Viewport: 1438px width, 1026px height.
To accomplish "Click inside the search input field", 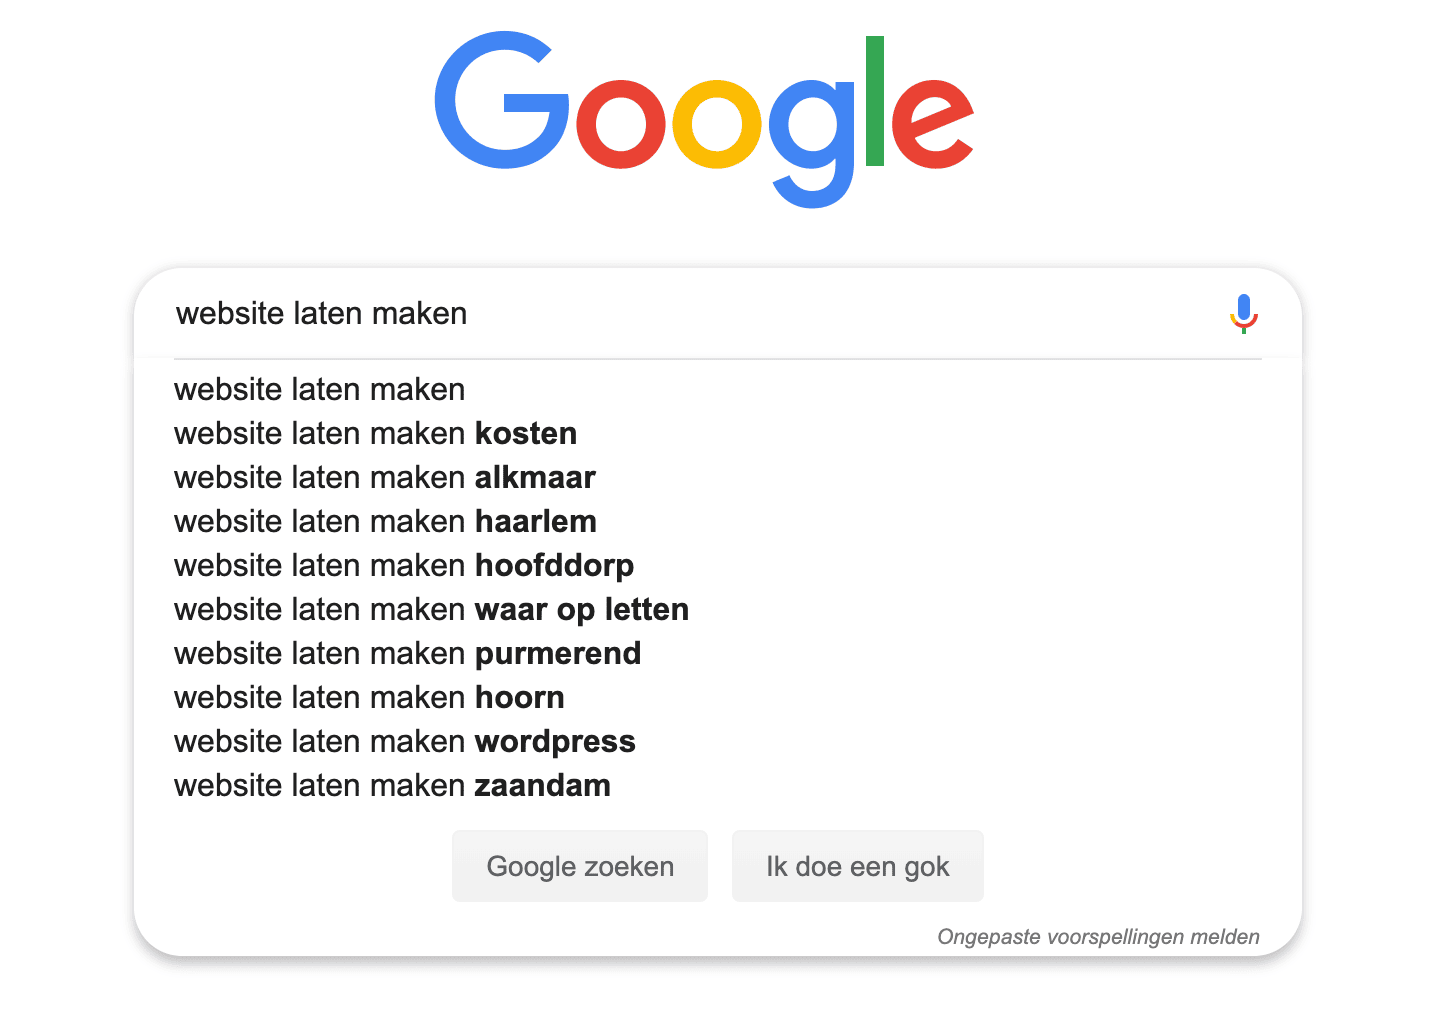I will (600, 313).
